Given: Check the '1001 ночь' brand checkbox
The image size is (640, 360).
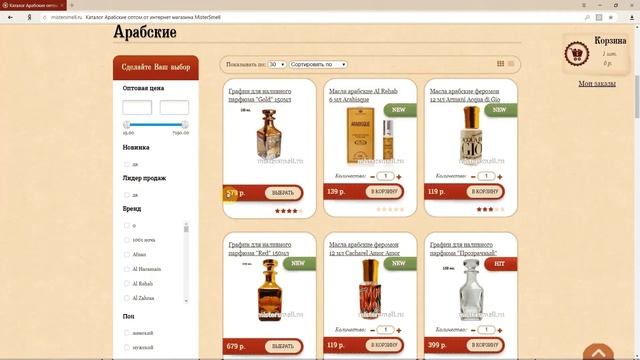Looking at the screenshot, I should (127, 240).
